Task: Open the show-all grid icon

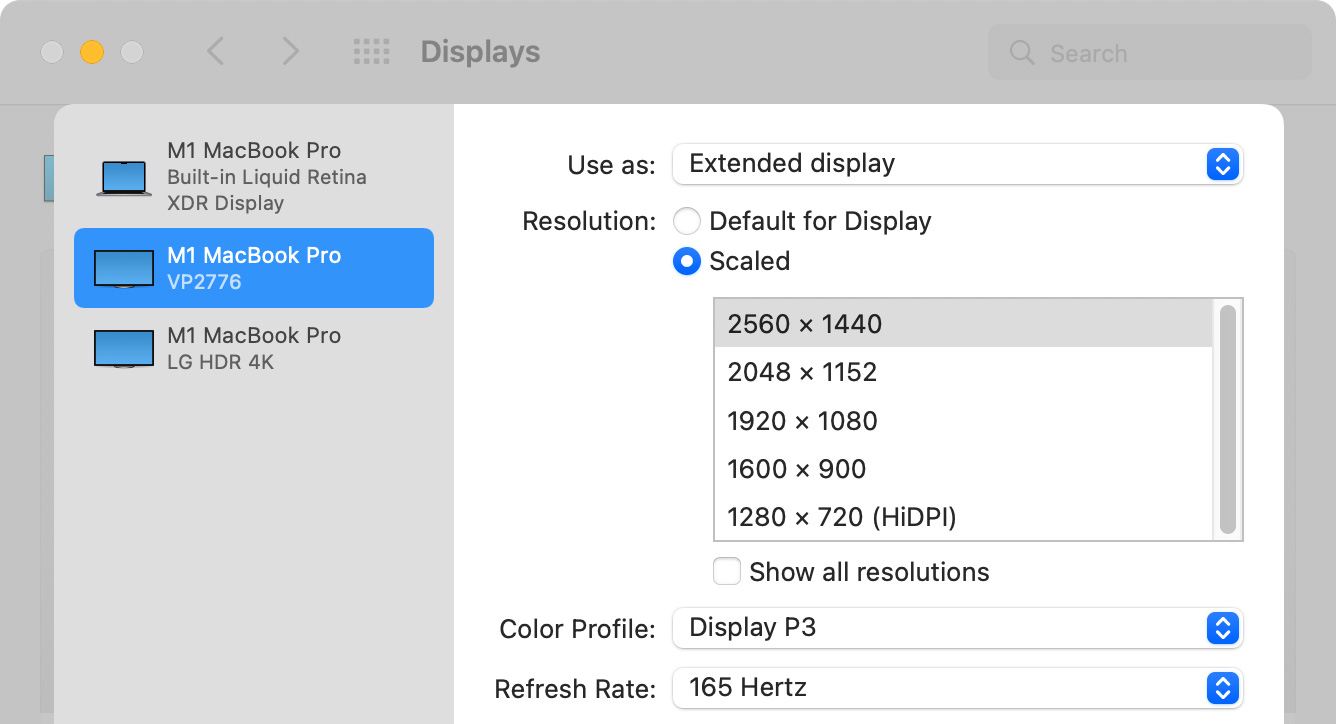Action: 371,52
